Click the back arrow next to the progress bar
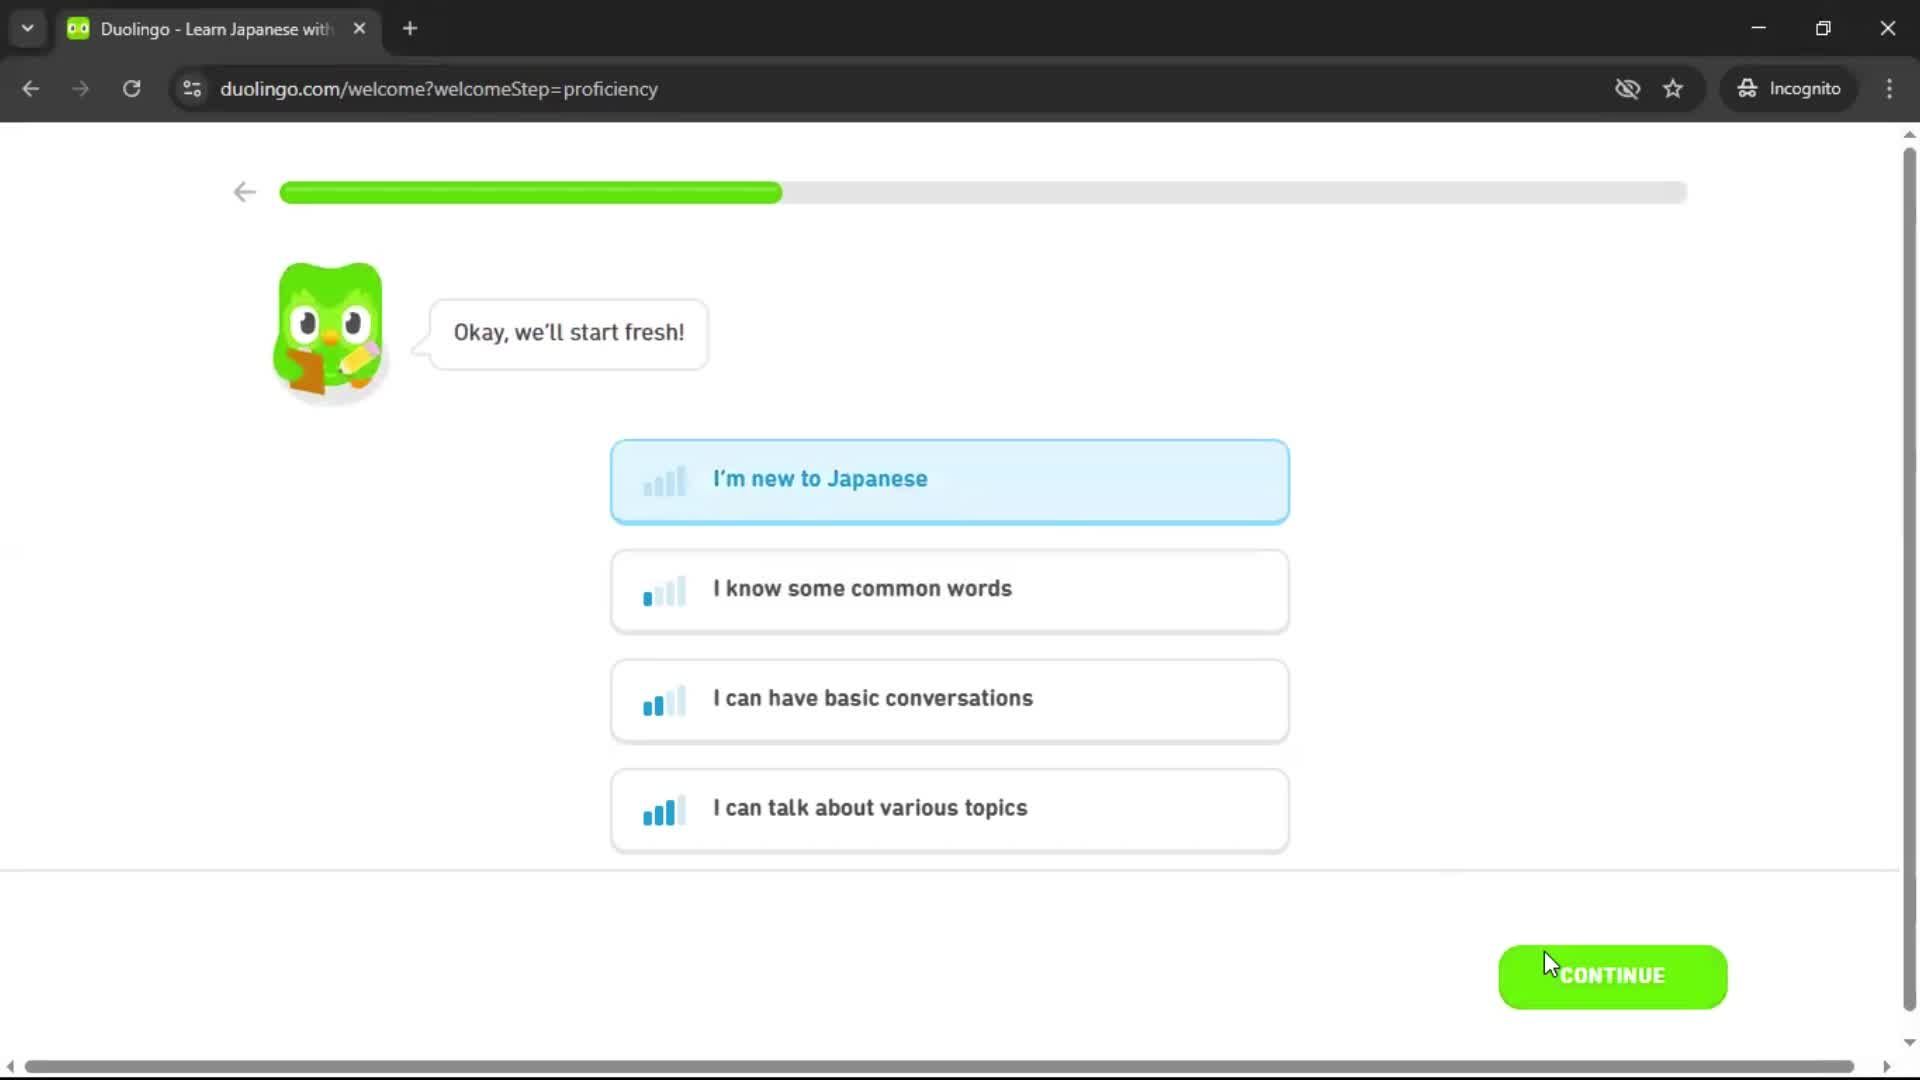 click(x=243, y=192)
